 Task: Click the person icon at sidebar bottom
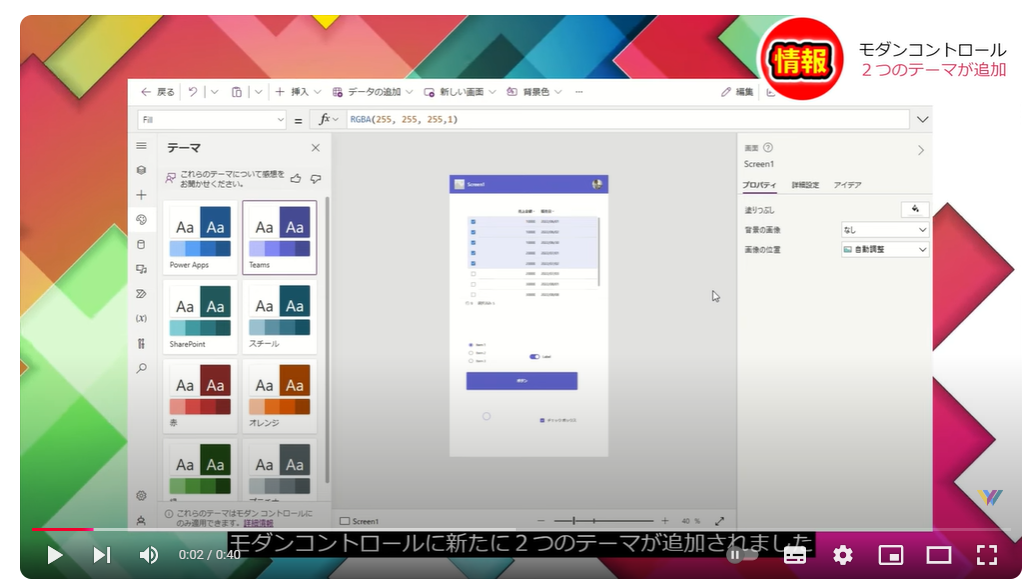tap(142, 520)
